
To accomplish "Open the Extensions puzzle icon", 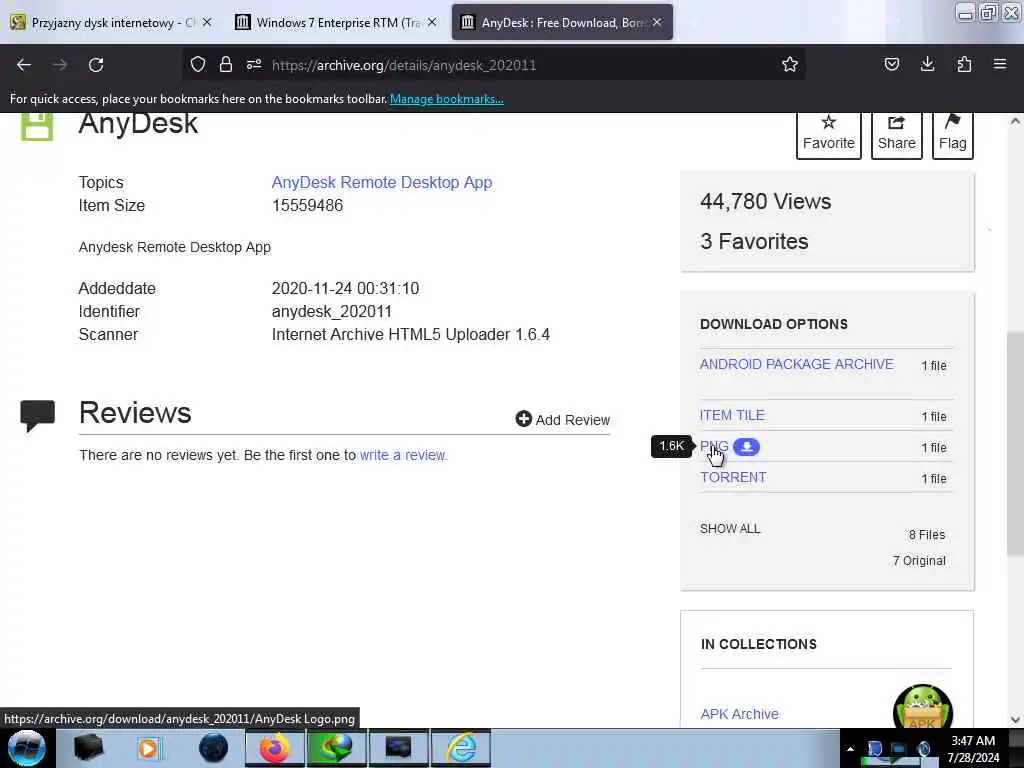I will tap(964, 64).
